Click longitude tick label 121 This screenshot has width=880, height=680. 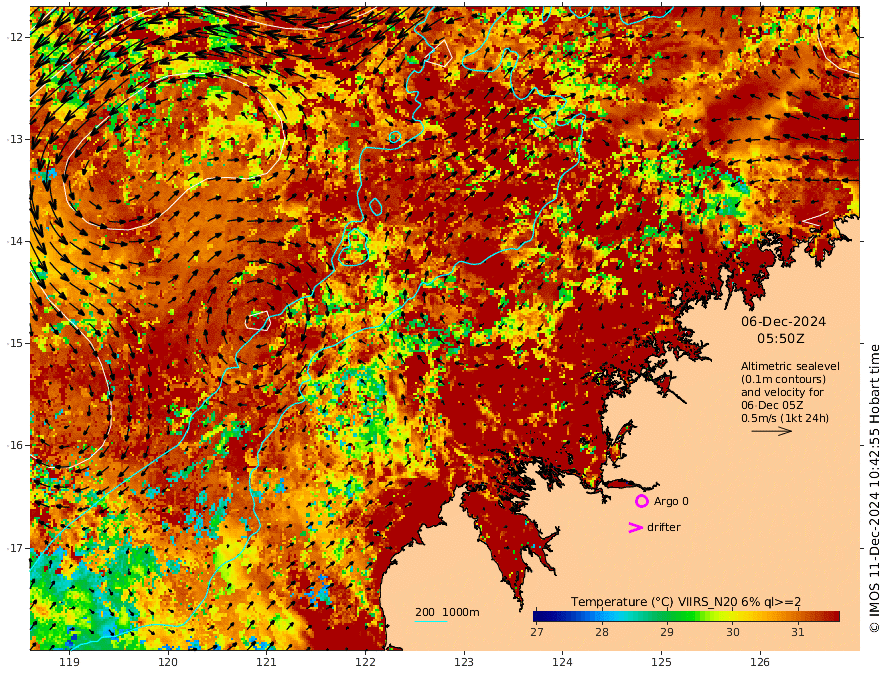pyautogui.click(x=266, y=662)
